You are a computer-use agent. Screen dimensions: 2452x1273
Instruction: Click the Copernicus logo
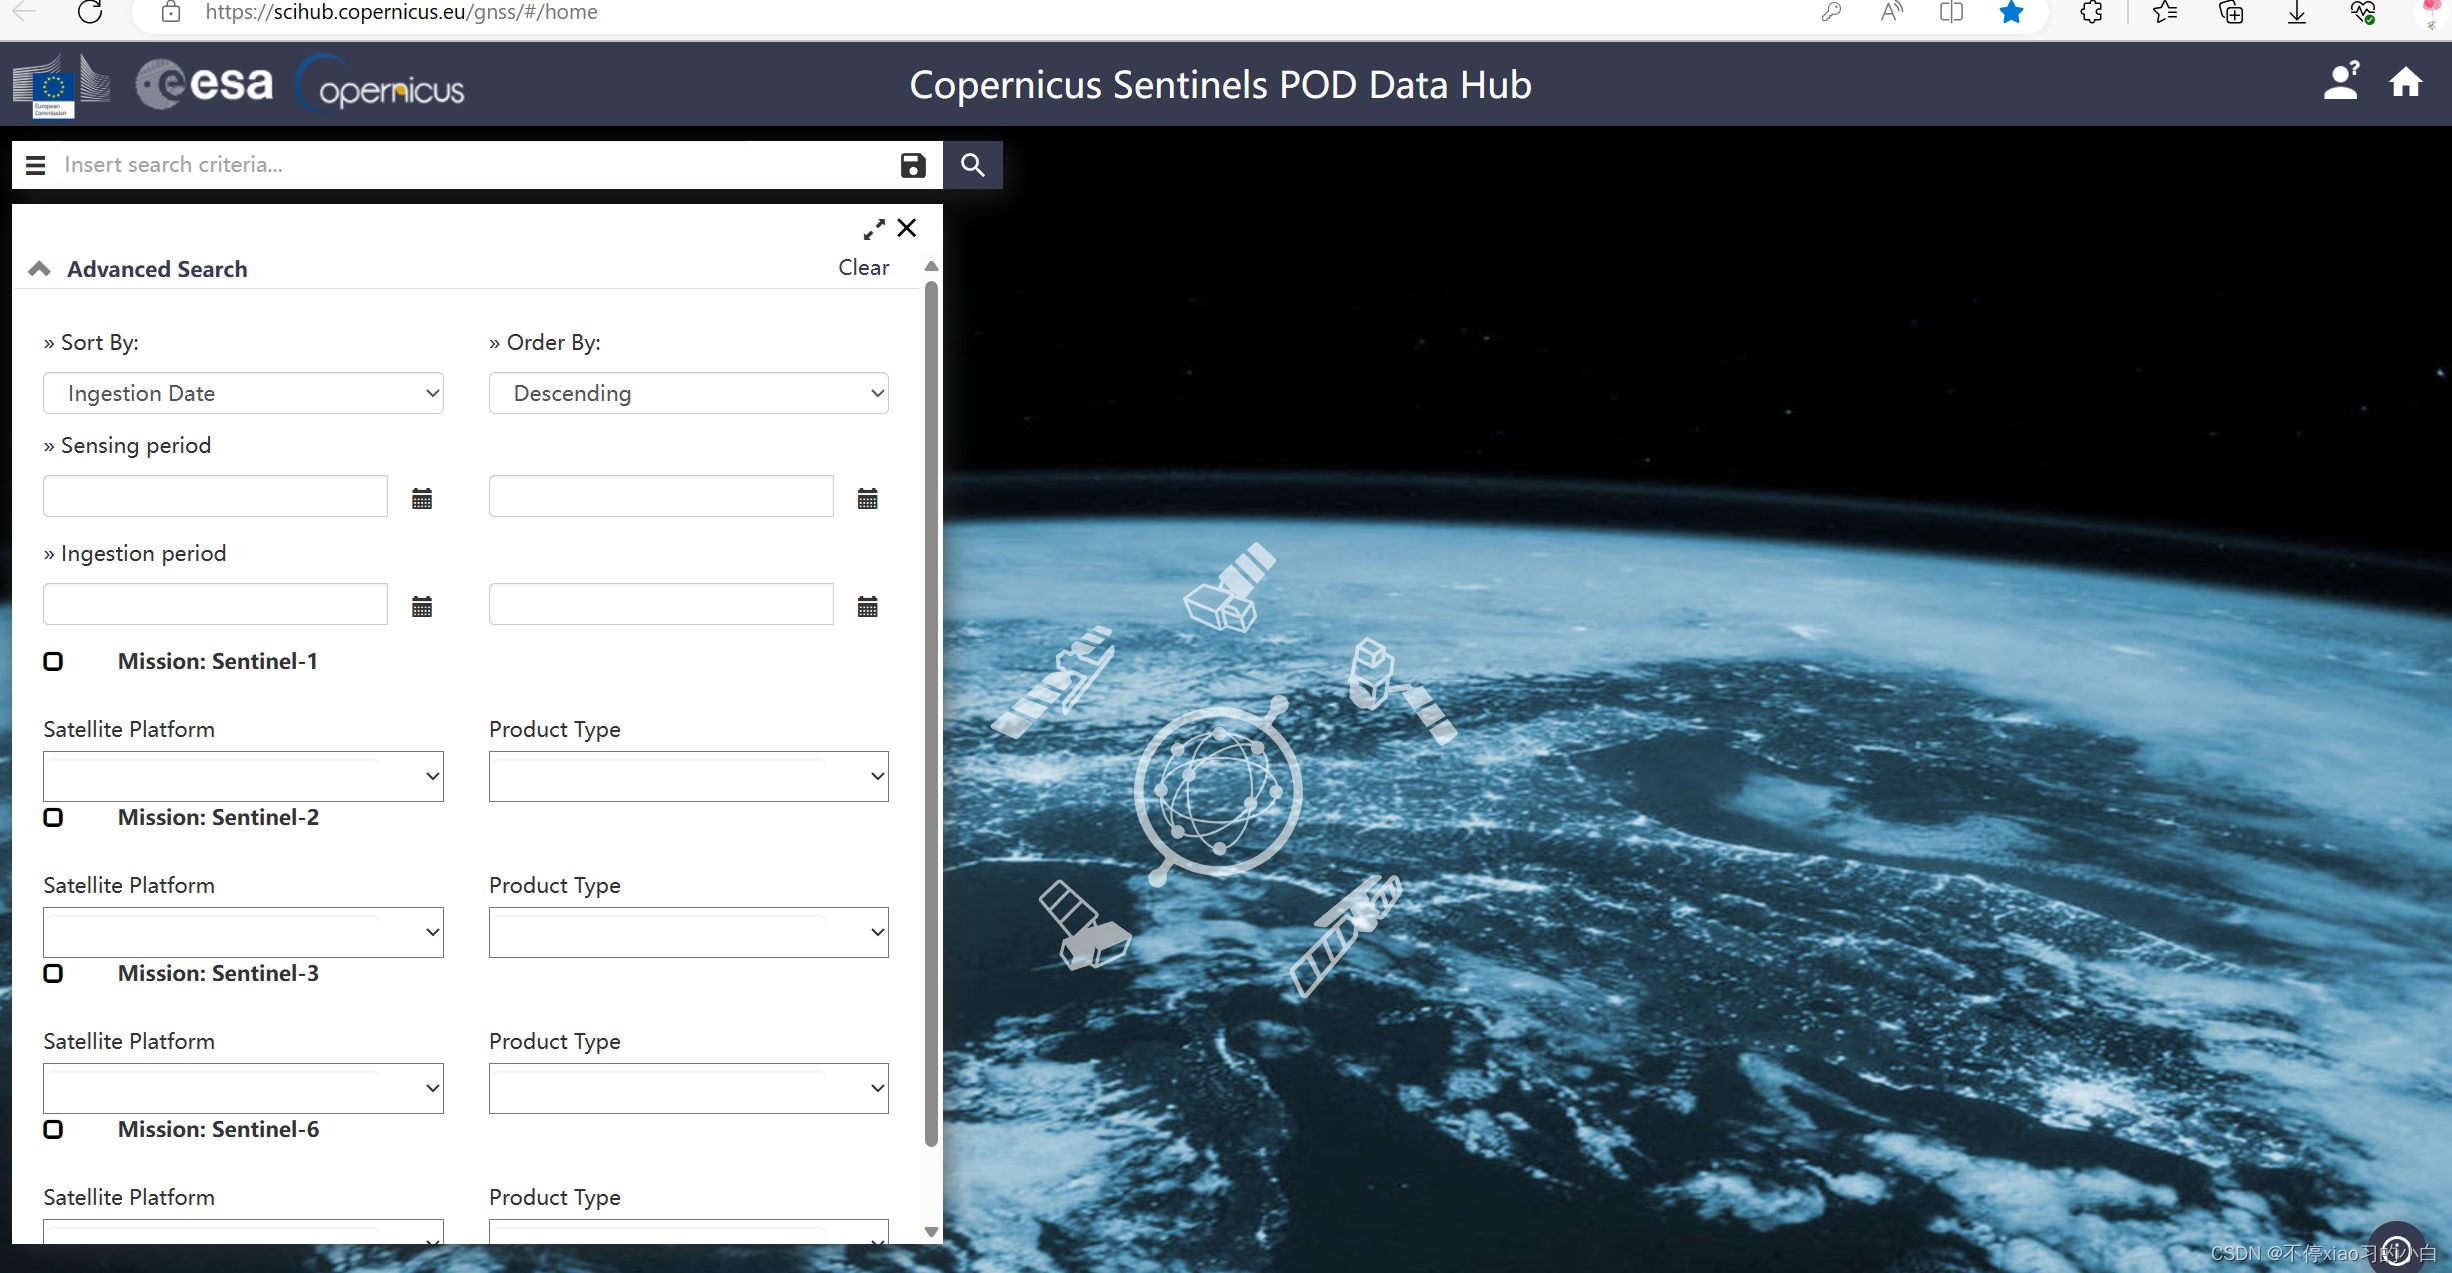coord(381,85)
